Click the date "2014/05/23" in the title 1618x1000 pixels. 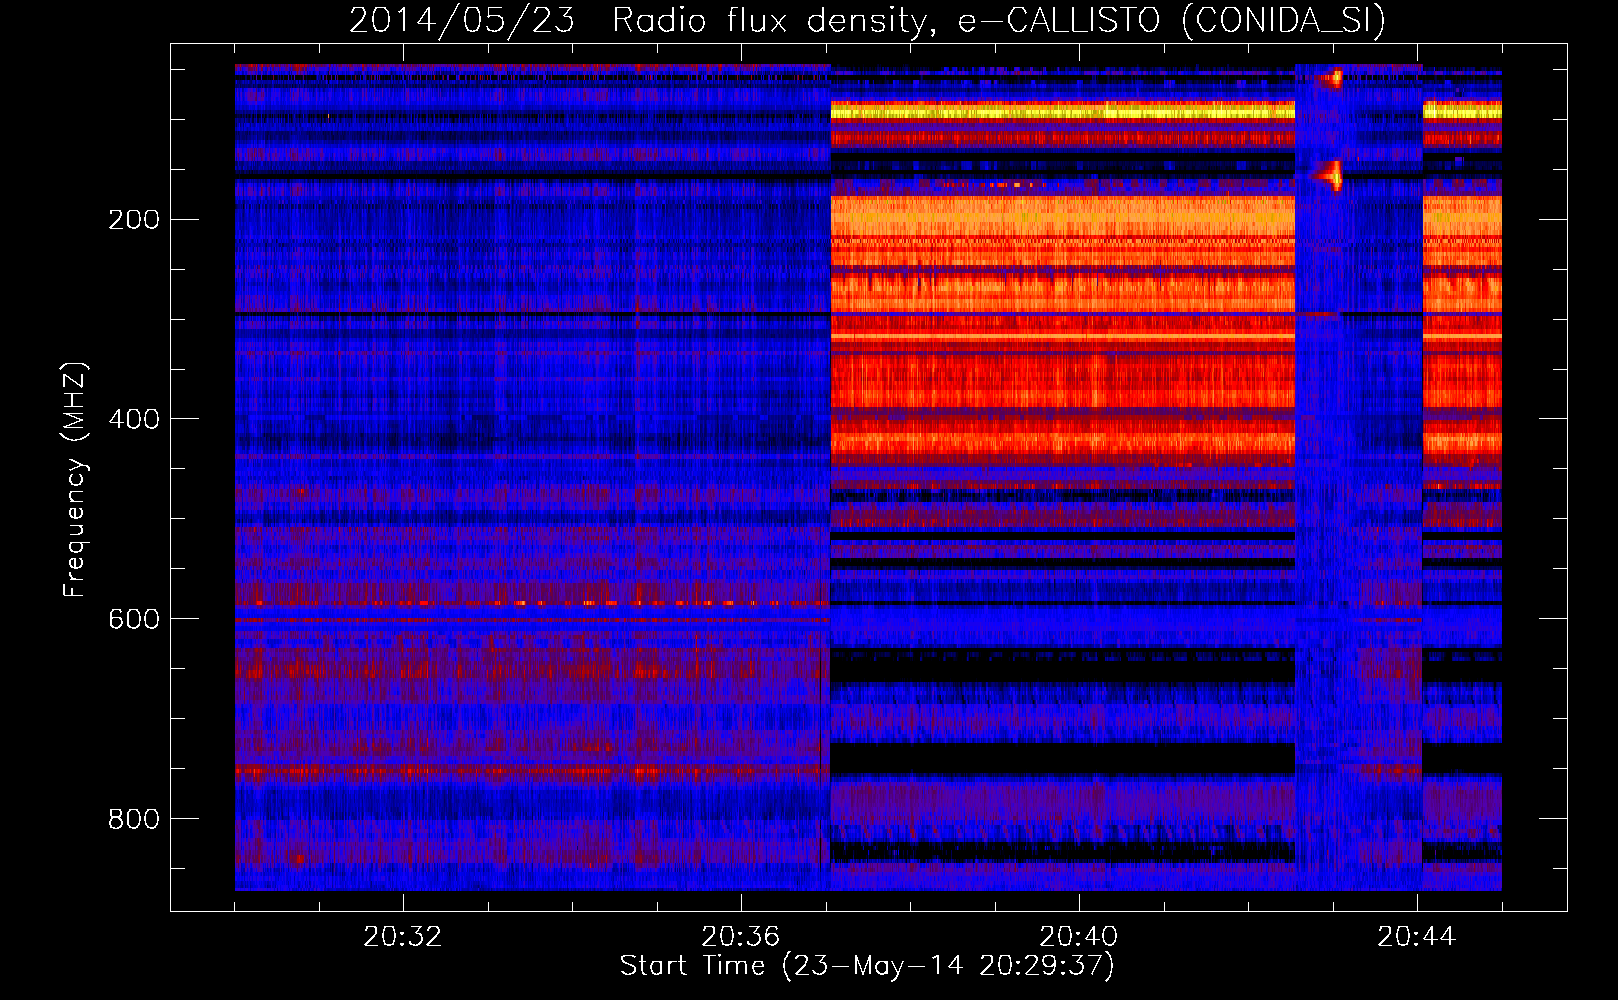(462, 21)
